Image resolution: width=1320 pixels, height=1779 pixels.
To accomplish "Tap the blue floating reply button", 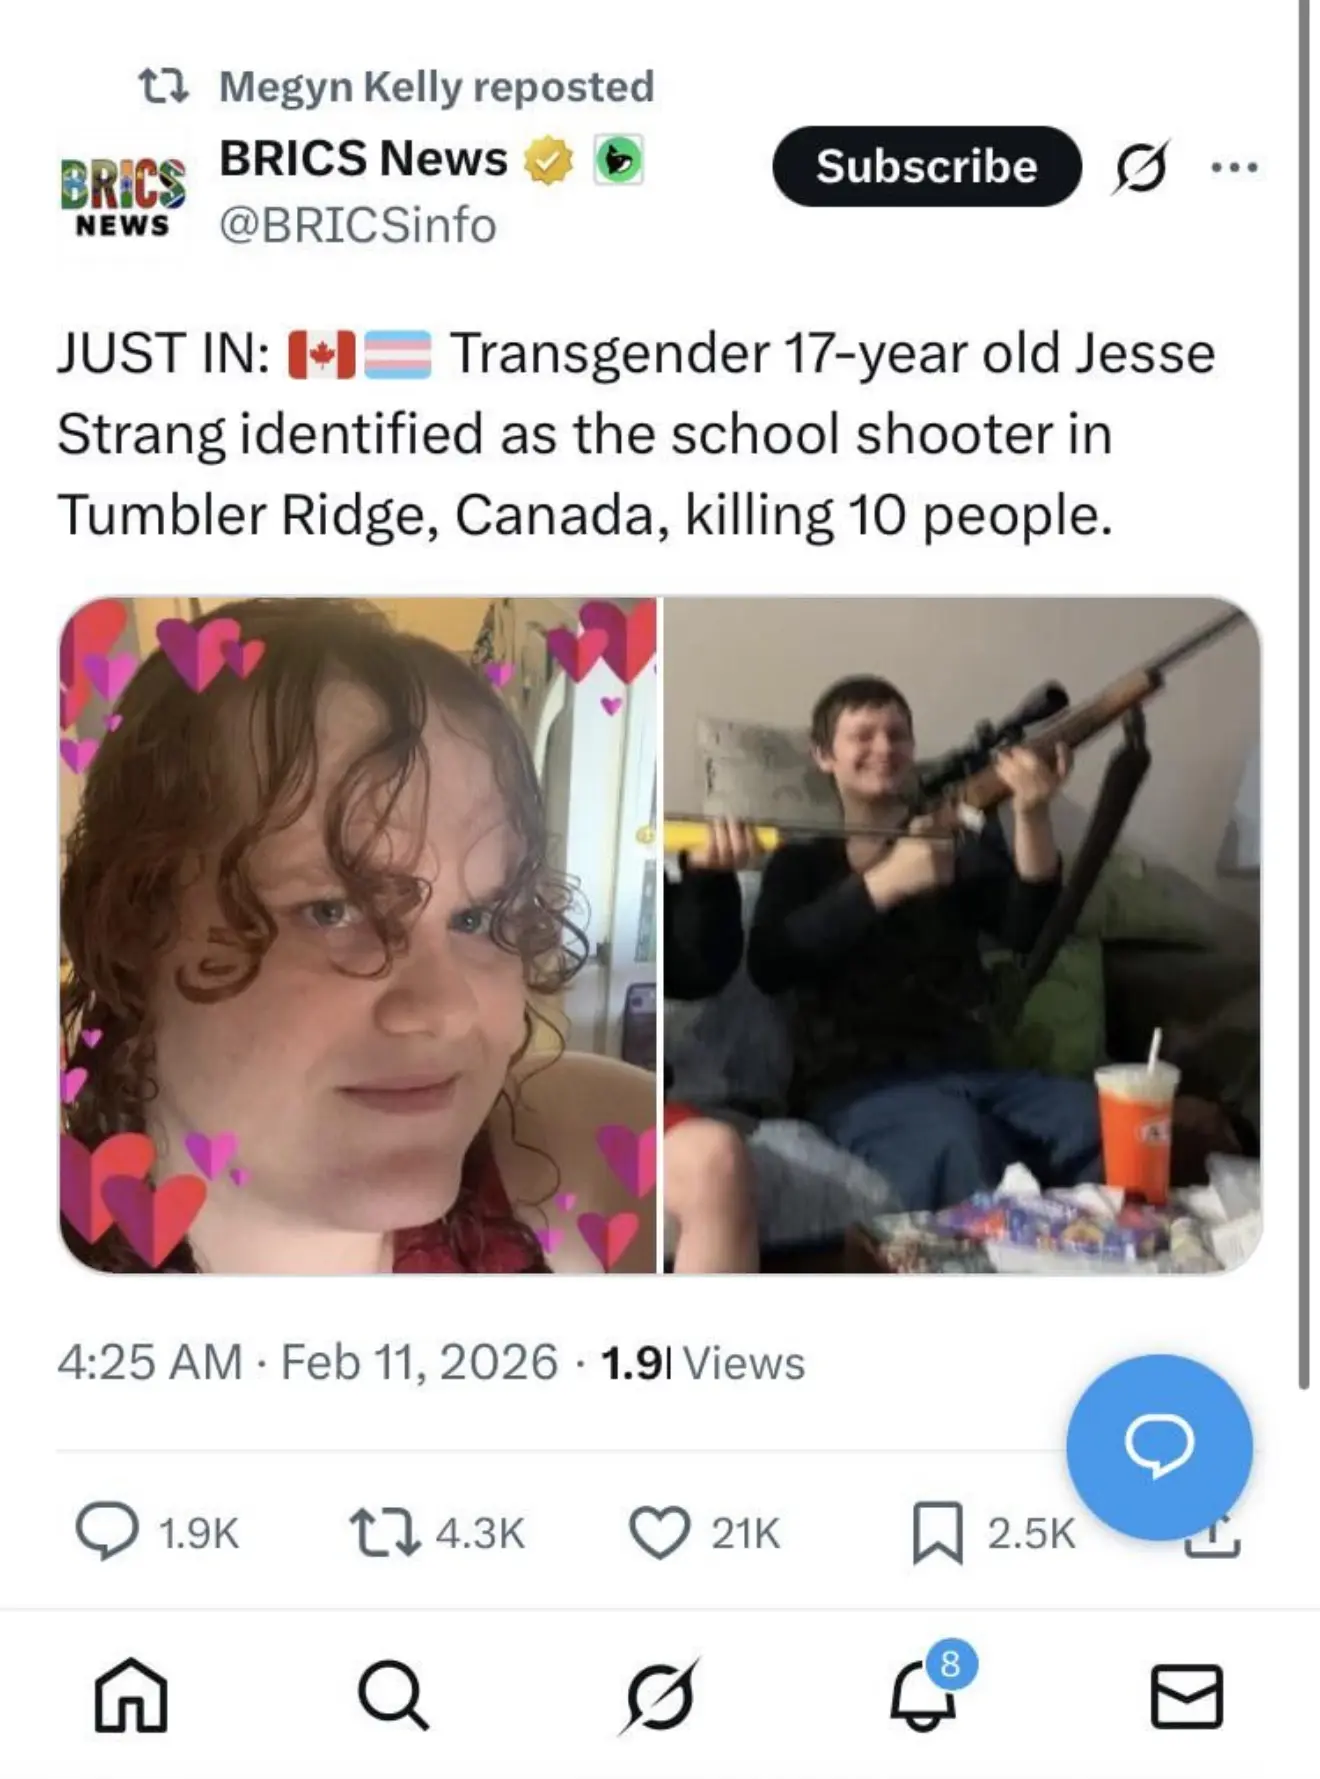I will [x=1159, y=1446].
